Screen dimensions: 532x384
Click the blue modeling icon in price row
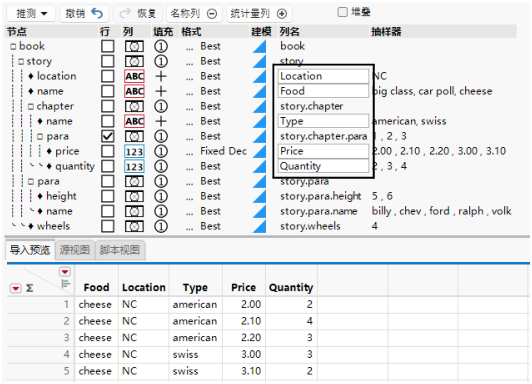click(260, 152)
